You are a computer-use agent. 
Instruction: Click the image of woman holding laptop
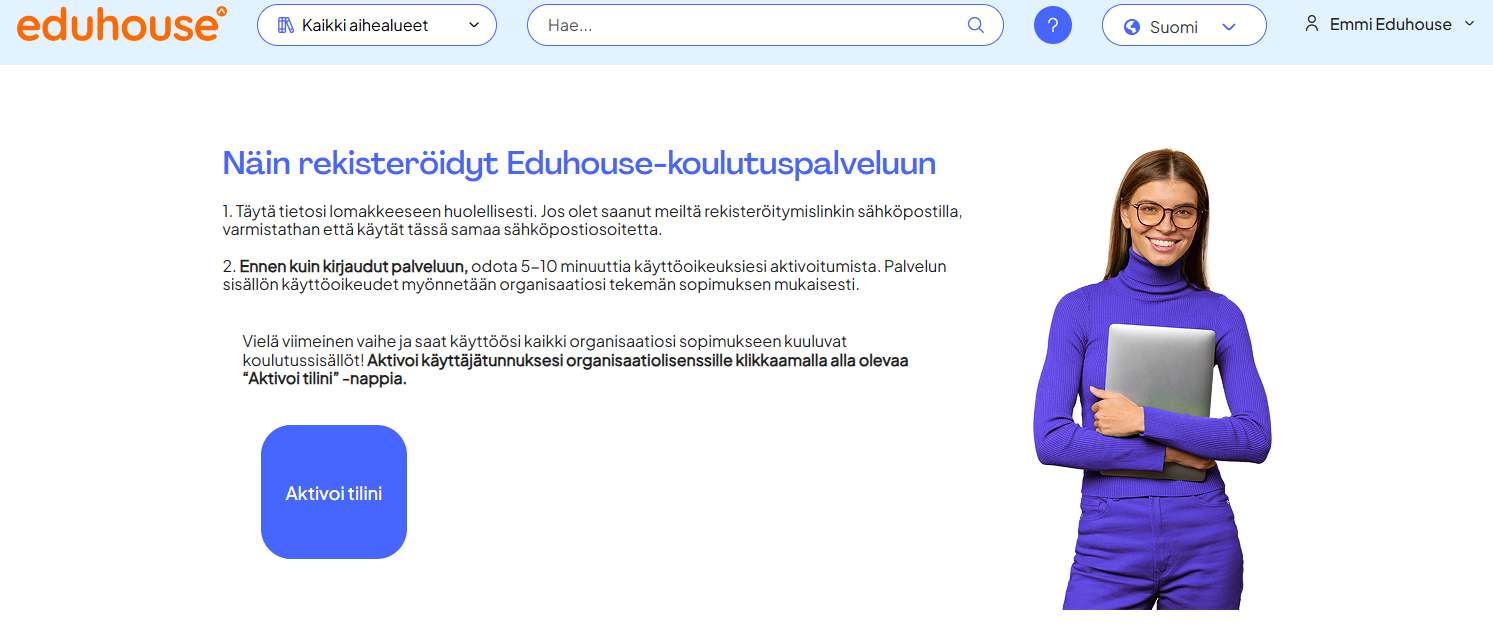(1152, 379)
